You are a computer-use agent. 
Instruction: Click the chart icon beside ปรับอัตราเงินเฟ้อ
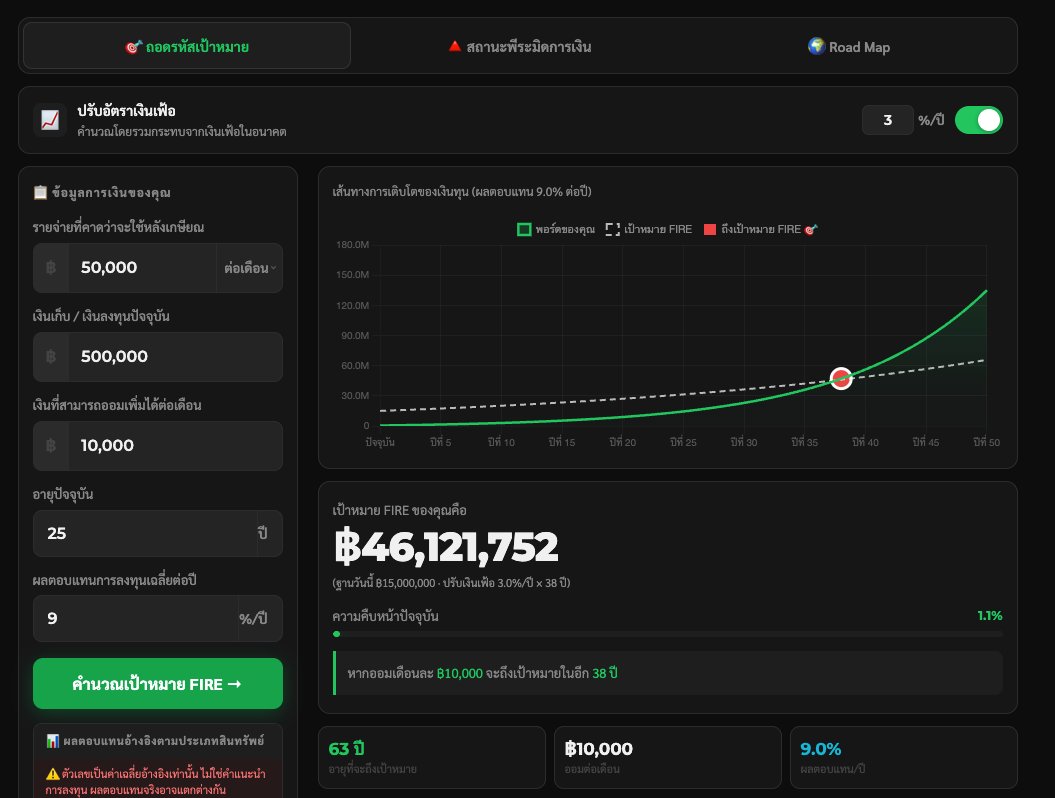tap(50, 120)
